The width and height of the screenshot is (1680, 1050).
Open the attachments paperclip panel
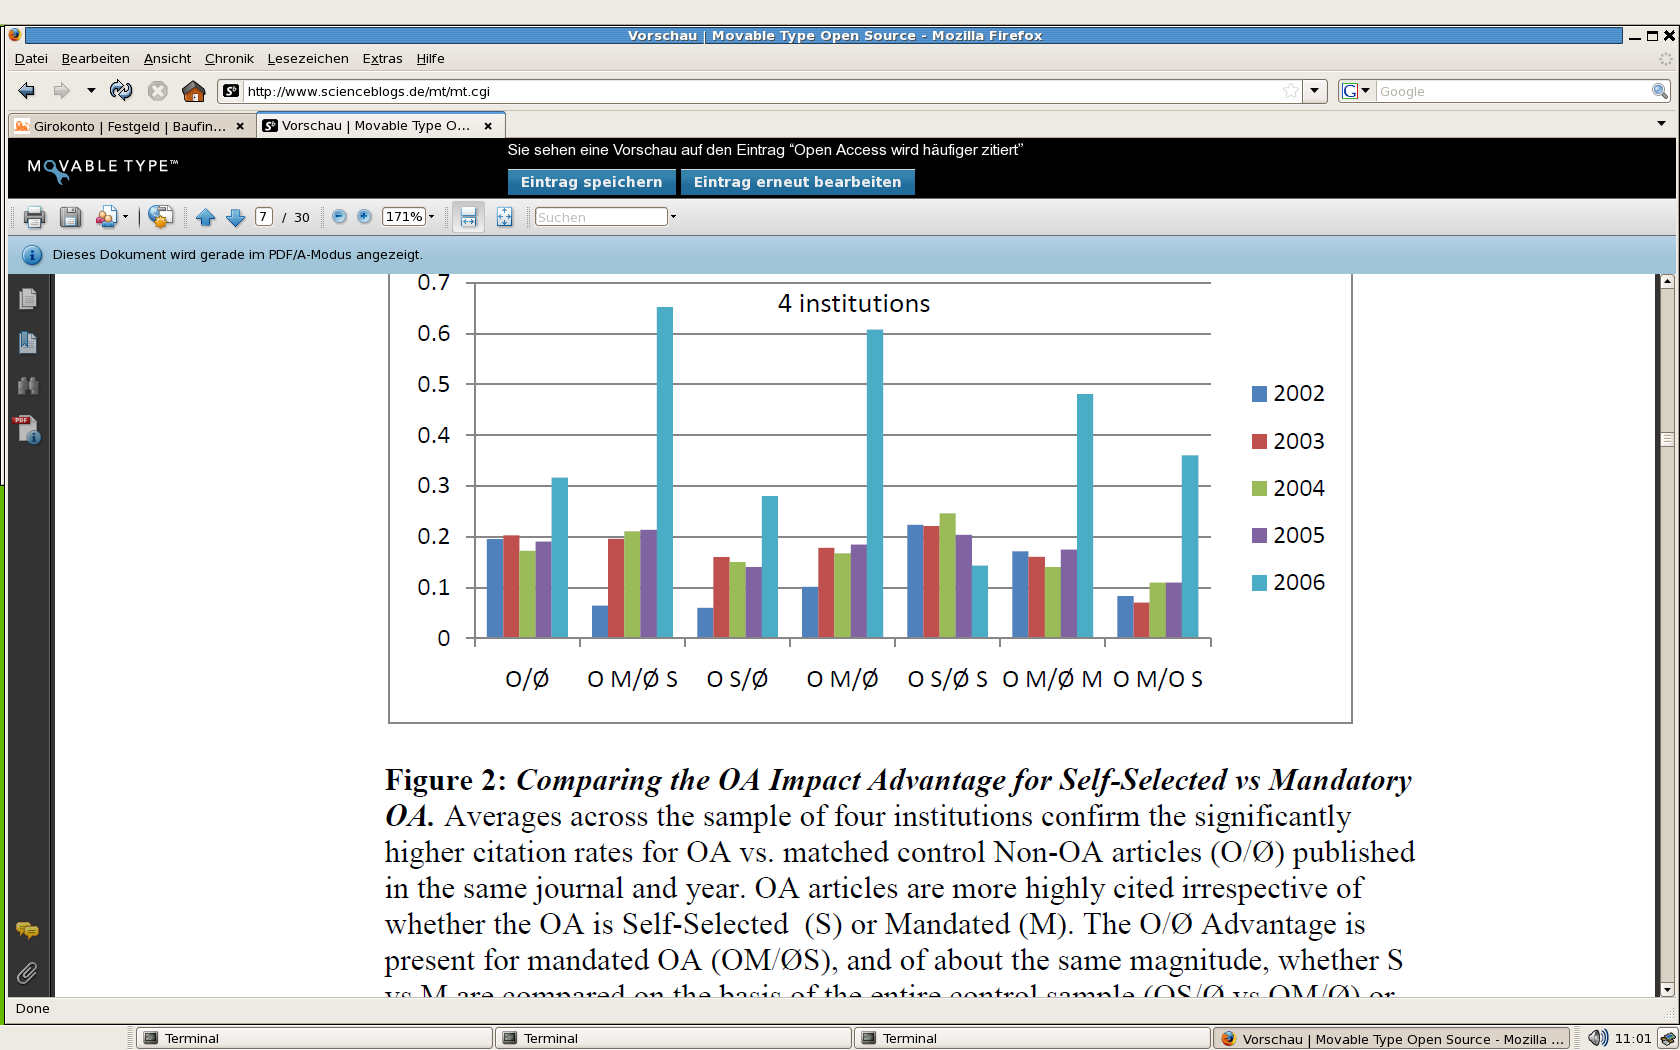pyautogui.click(x=27, y=973)
